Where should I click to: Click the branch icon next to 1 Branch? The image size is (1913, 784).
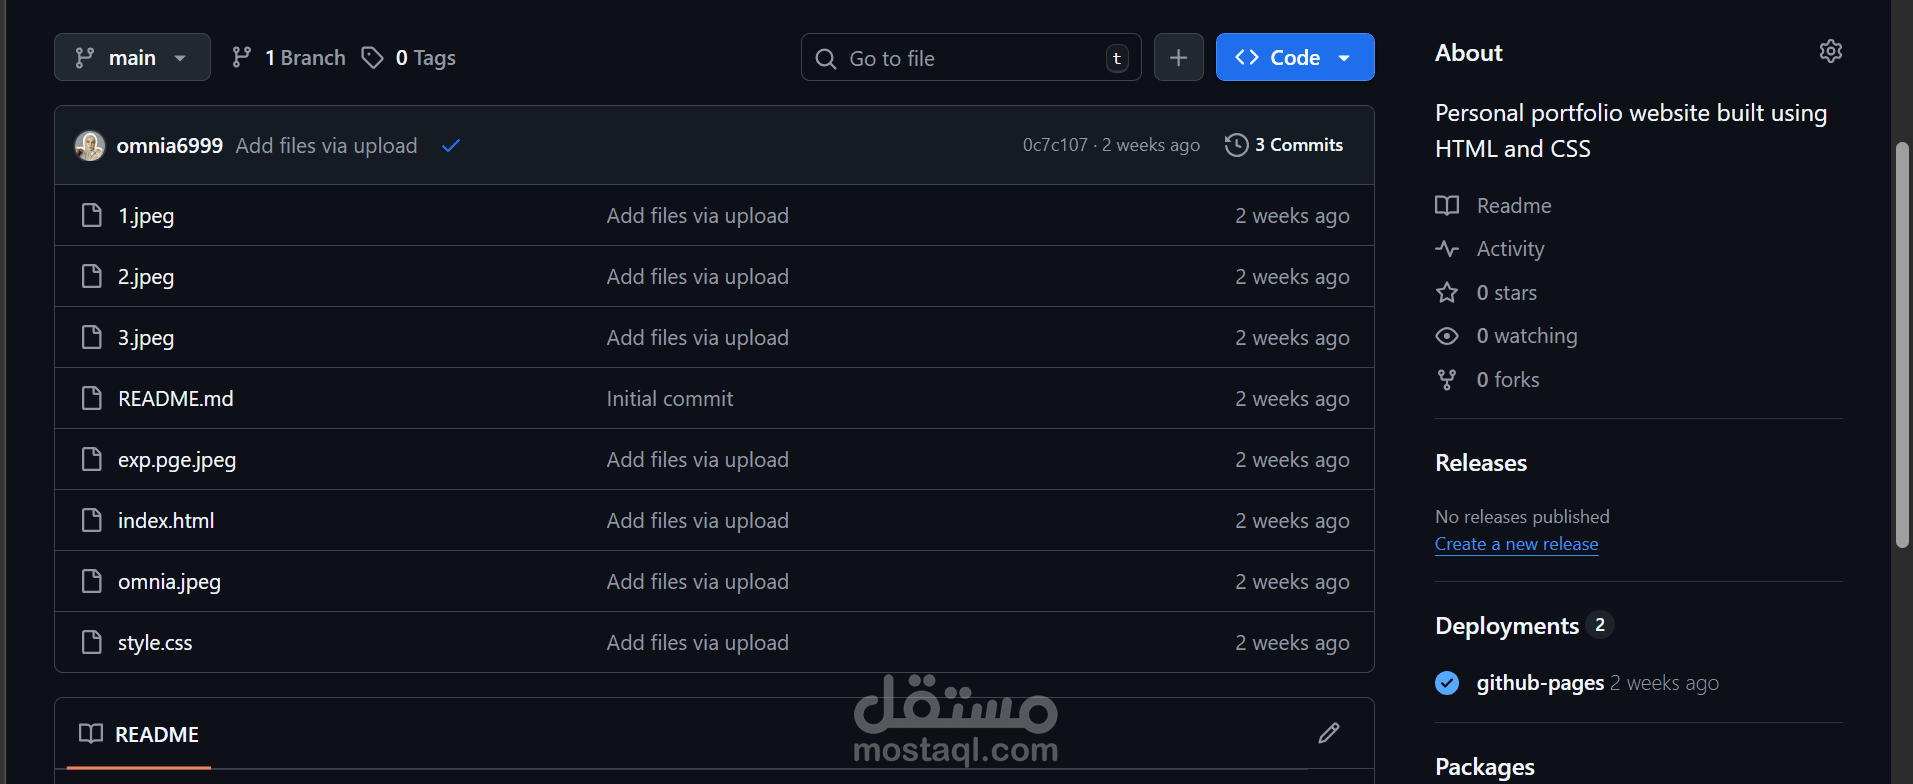(x=241, y=57)
